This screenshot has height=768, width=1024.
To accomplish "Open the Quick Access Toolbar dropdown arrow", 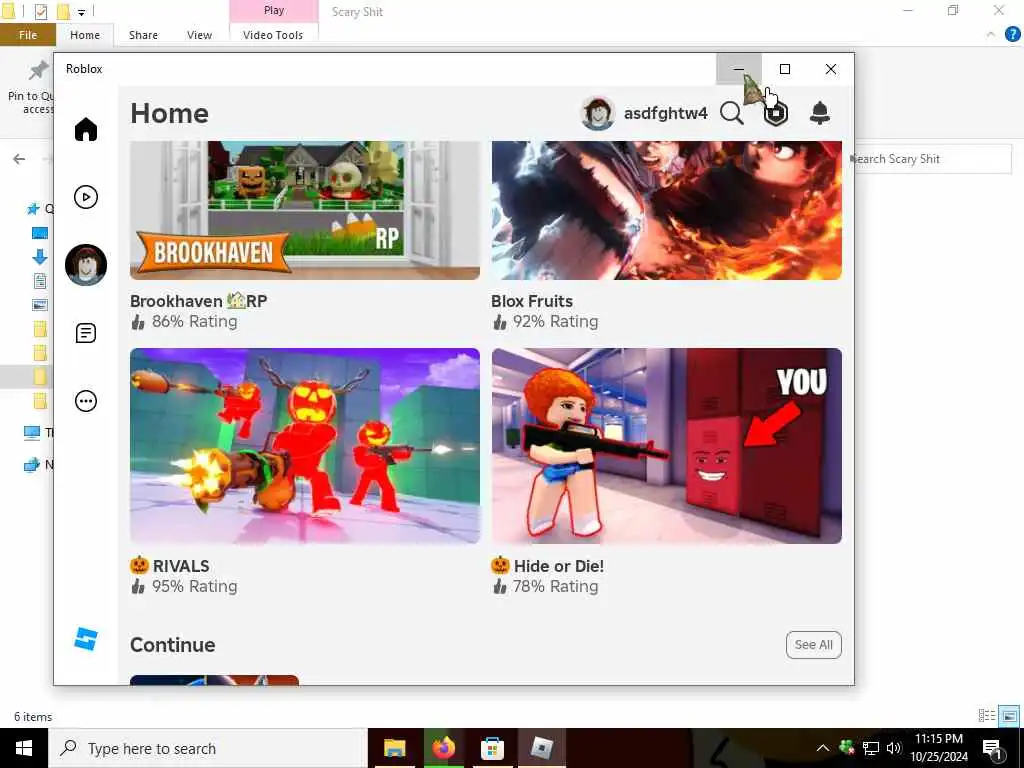I will [82, 12].
